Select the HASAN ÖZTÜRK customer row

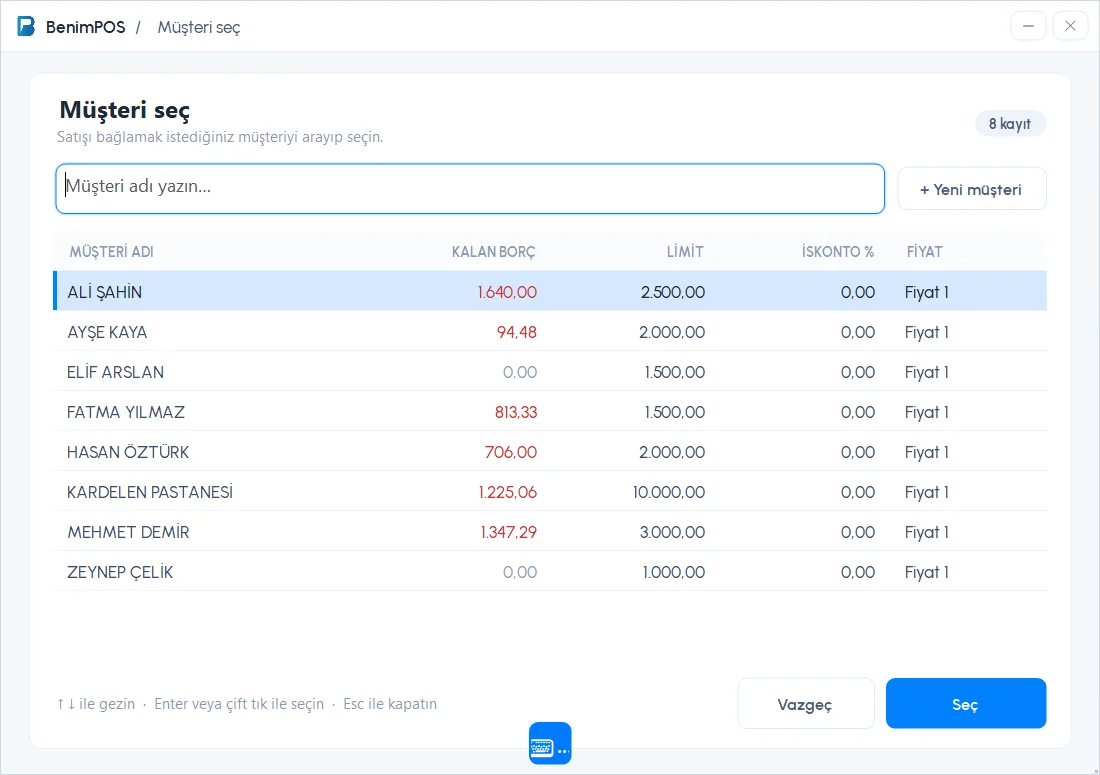tap(551, 451)
